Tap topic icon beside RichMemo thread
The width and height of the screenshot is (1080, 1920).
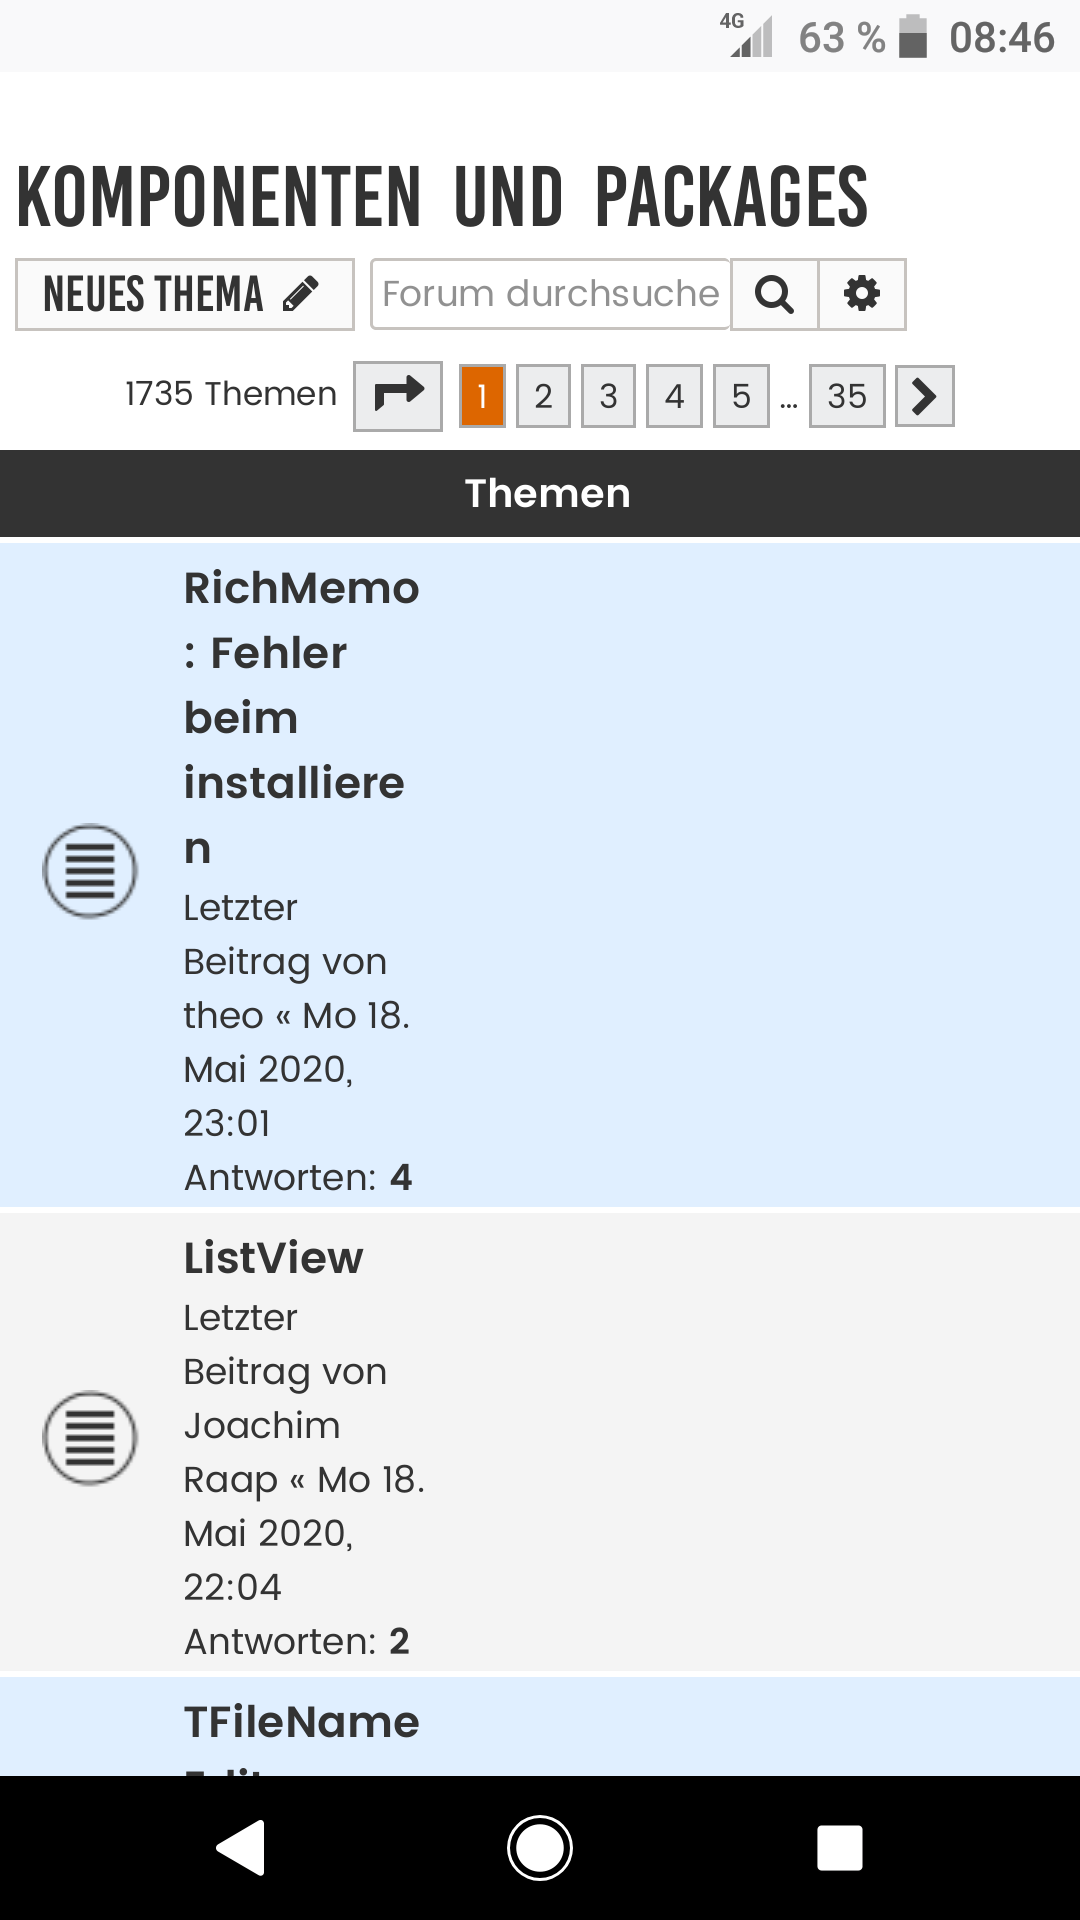pos(90,871)
